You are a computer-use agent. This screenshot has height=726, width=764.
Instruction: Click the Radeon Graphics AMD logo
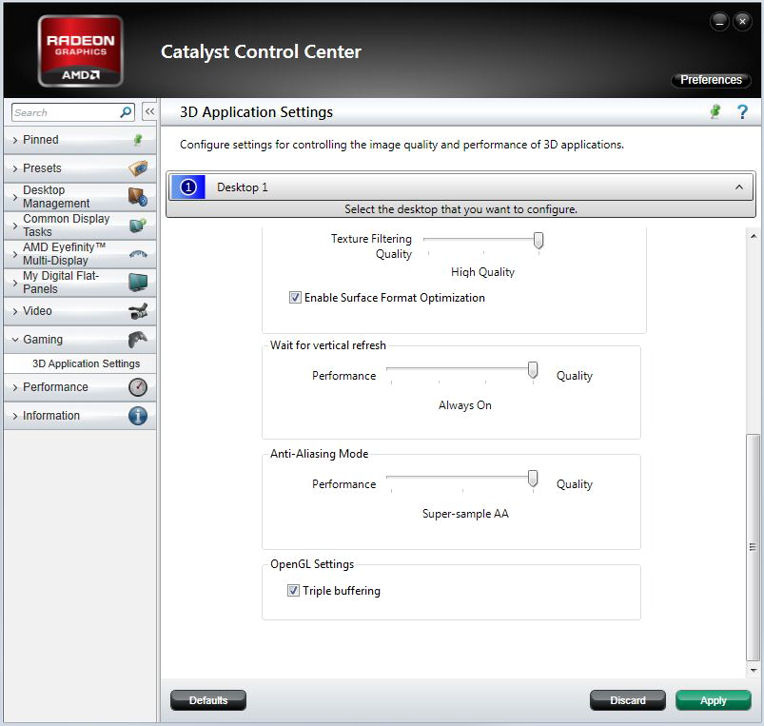click(80, 51)
